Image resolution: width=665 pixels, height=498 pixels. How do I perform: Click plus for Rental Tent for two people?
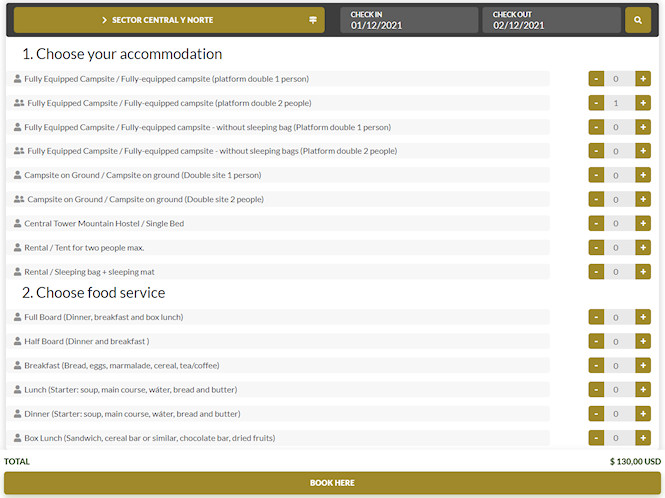click(x=642, y=248)
